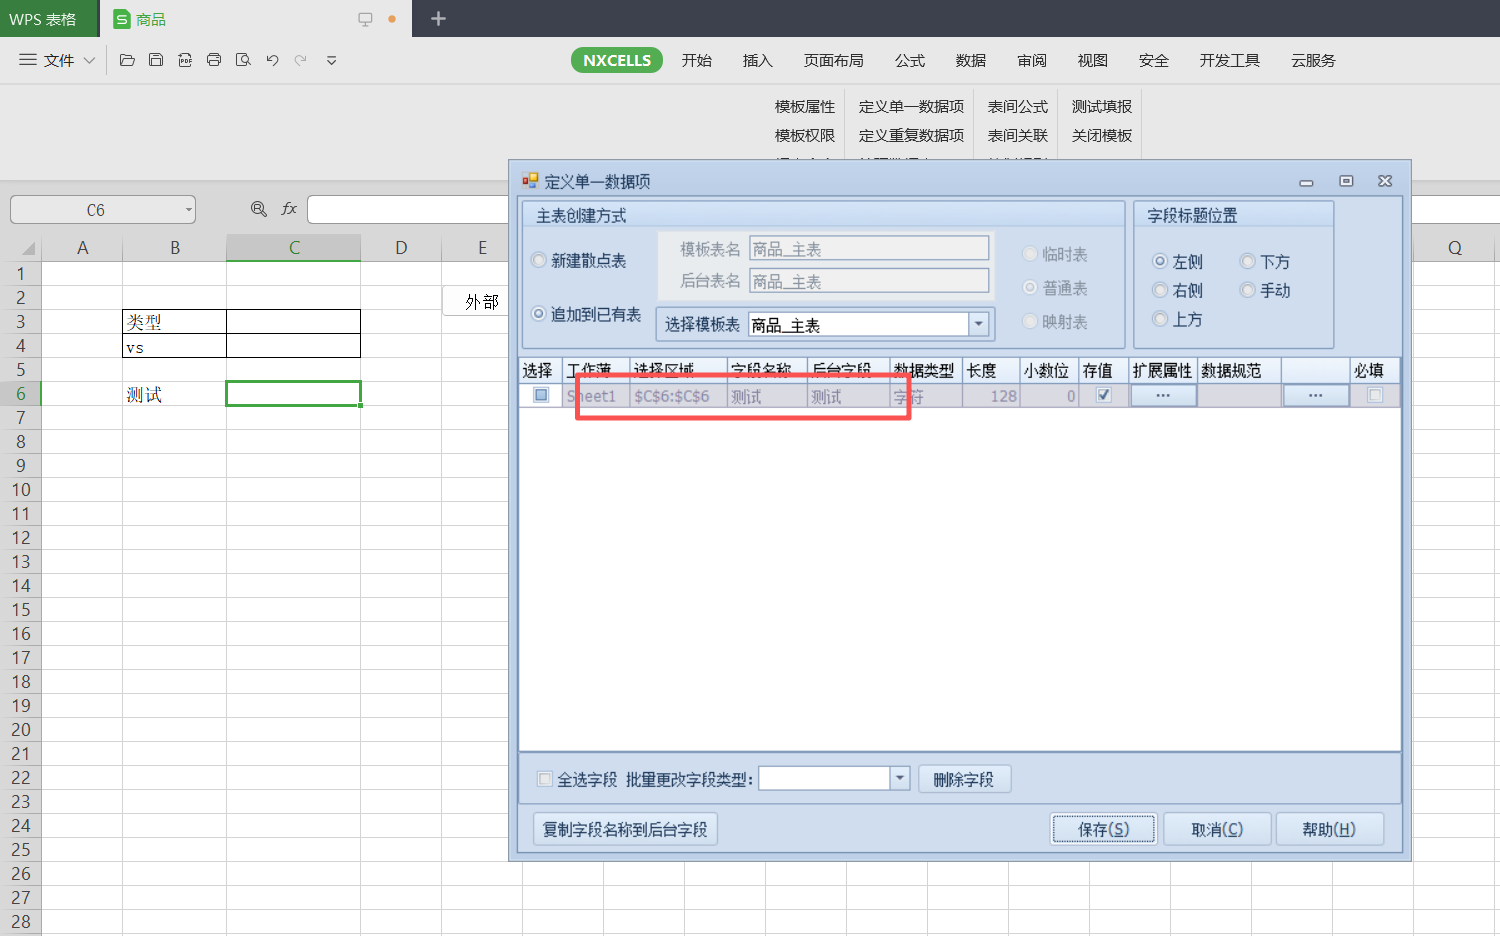Screen dimensions: 1500x936
Task: Click the print icon
Action: click(214, 60)
